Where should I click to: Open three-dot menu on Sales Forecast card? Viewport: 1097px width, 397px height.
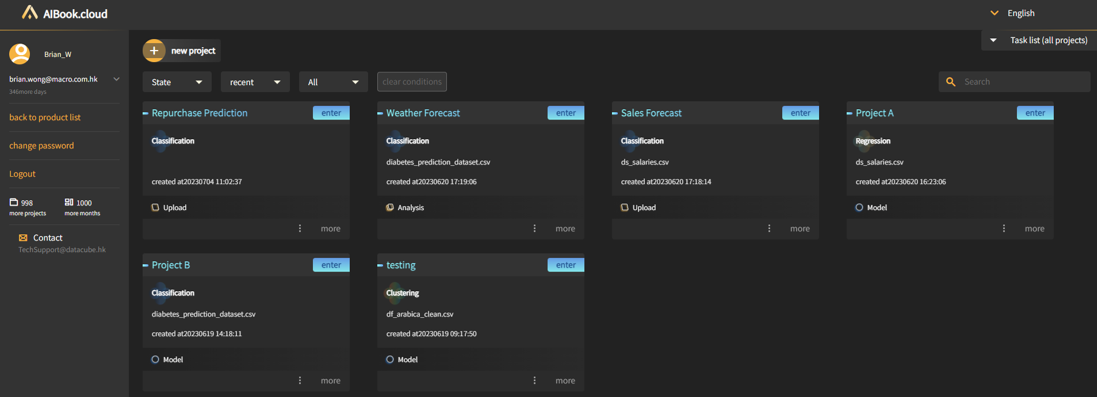[770, 228]
